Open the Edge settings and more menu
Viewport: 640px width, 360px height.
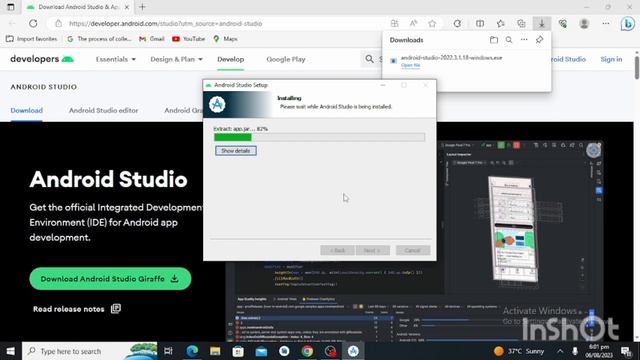tap(606, 24)
